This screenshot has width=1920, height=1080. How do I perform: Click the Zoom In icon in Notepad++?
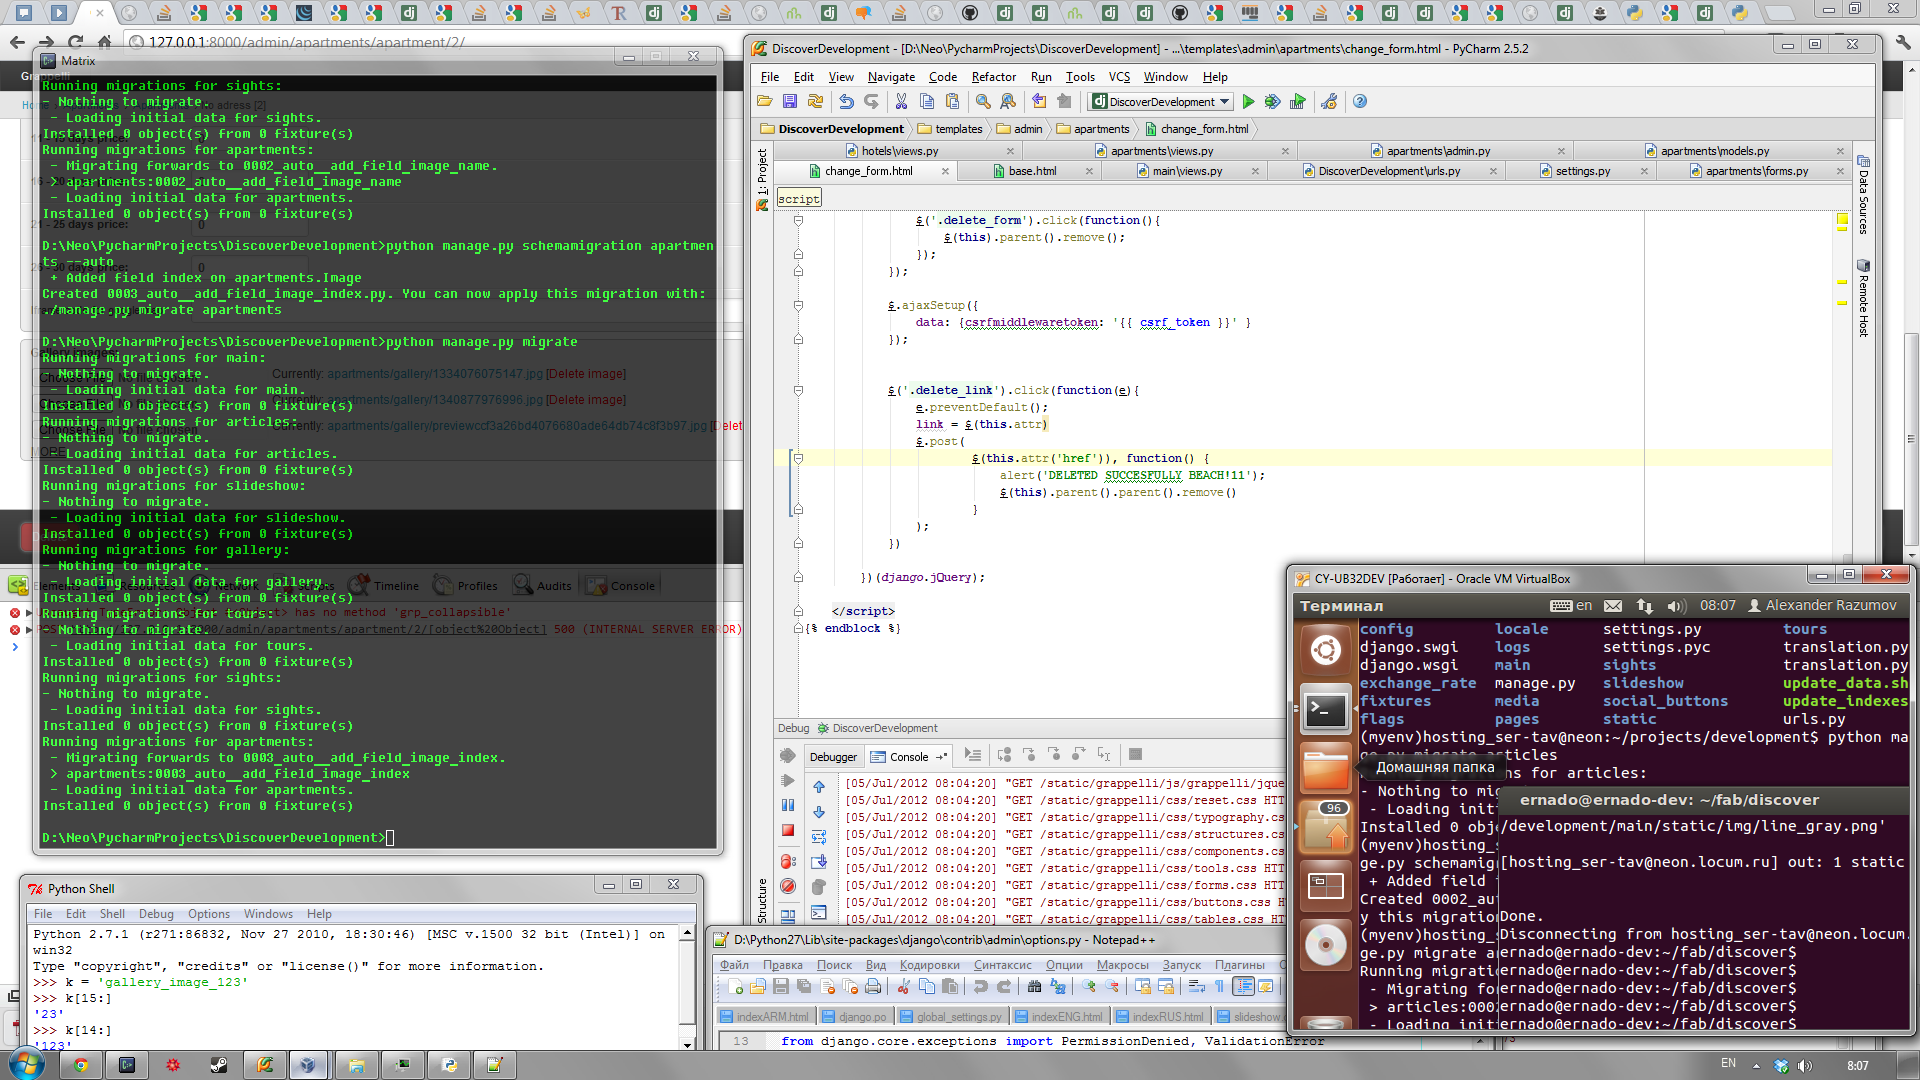click(x=1089, y=987)
